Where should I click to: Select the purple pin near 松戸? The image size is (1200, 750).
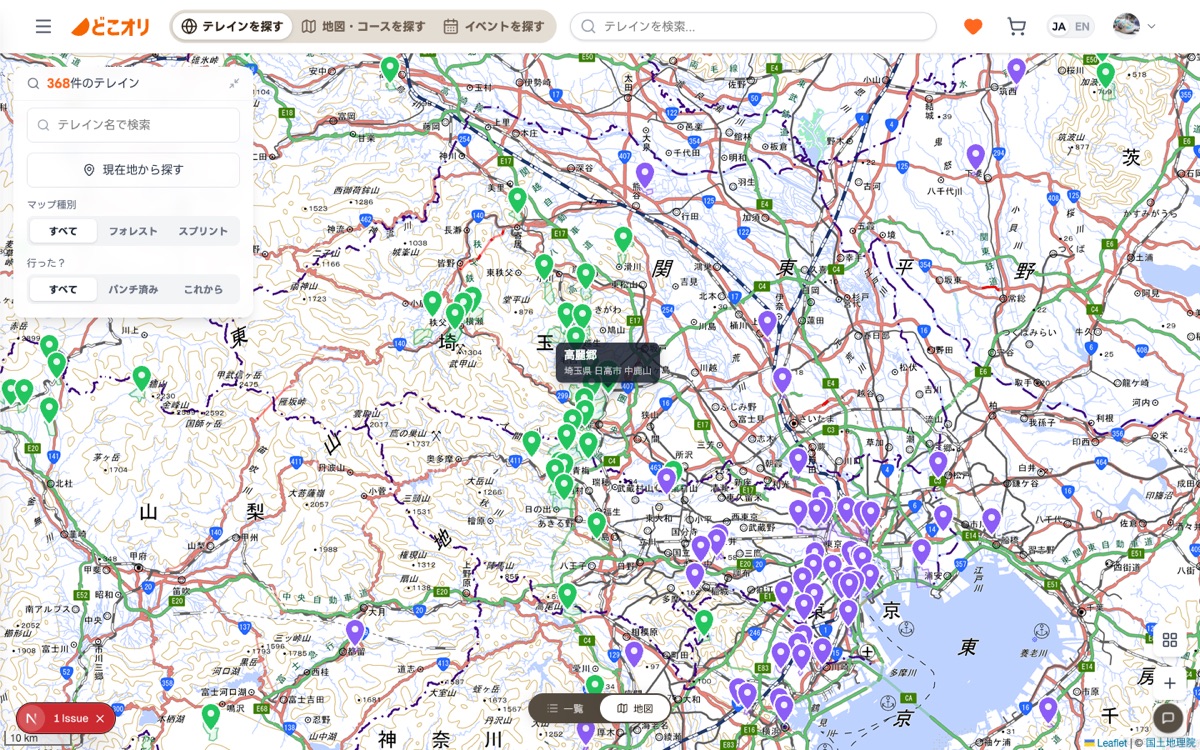tap(938, 464)
